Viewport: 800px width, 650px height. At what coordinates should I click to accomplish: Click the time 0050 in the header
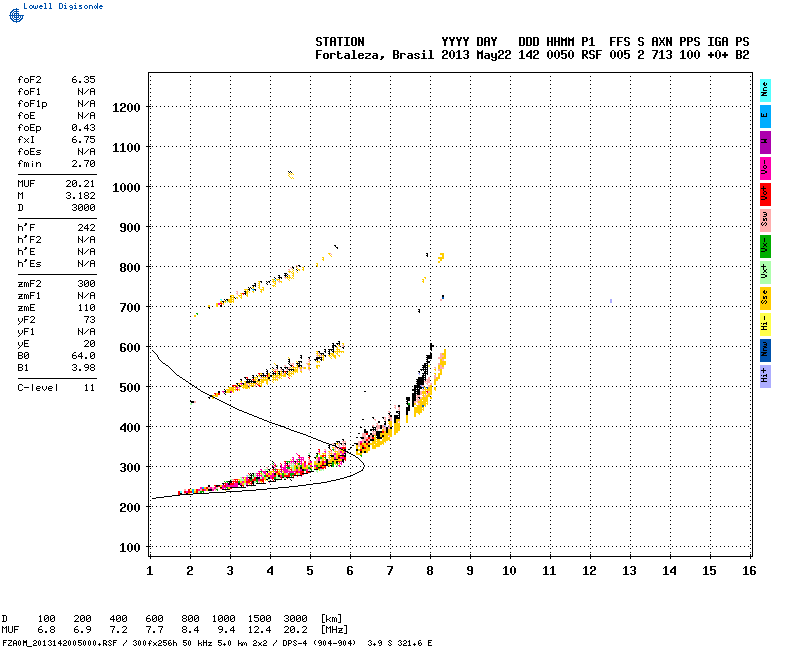(560, 55)
